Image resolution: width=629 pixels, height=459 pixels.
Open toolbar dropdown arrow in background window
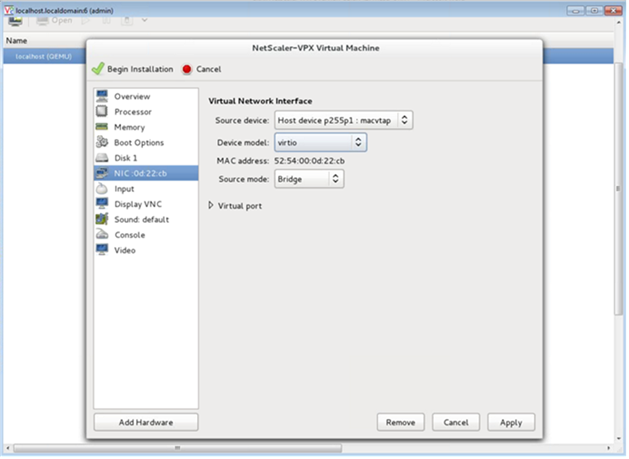144,20
